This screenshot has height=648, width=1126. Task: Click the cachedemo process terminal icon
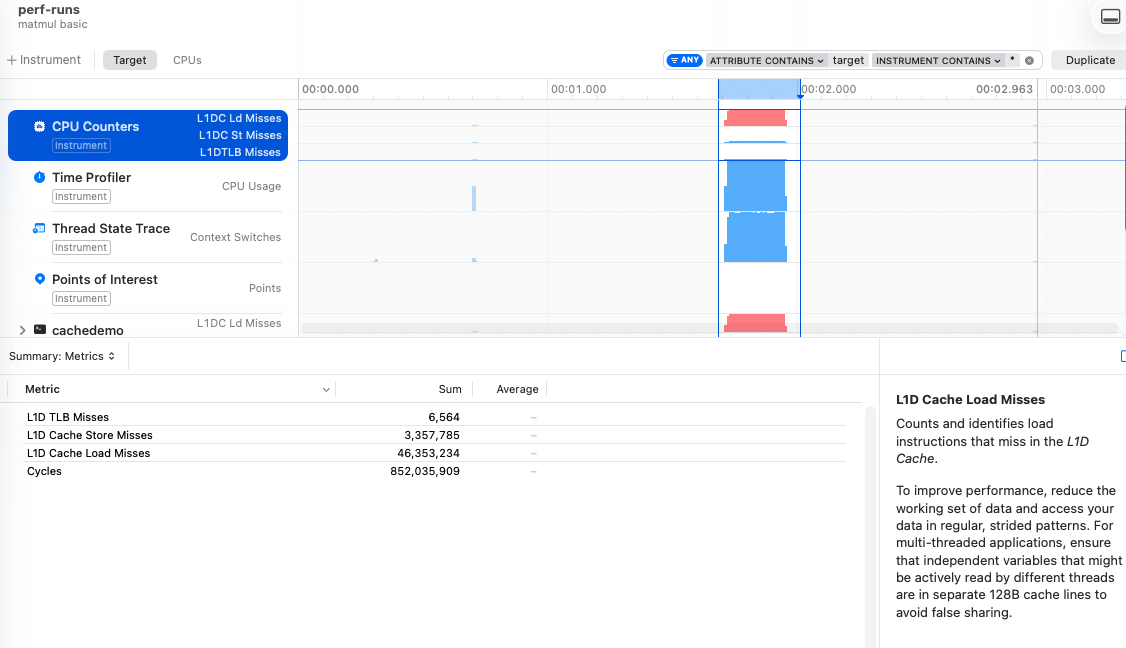pos(40,330)
